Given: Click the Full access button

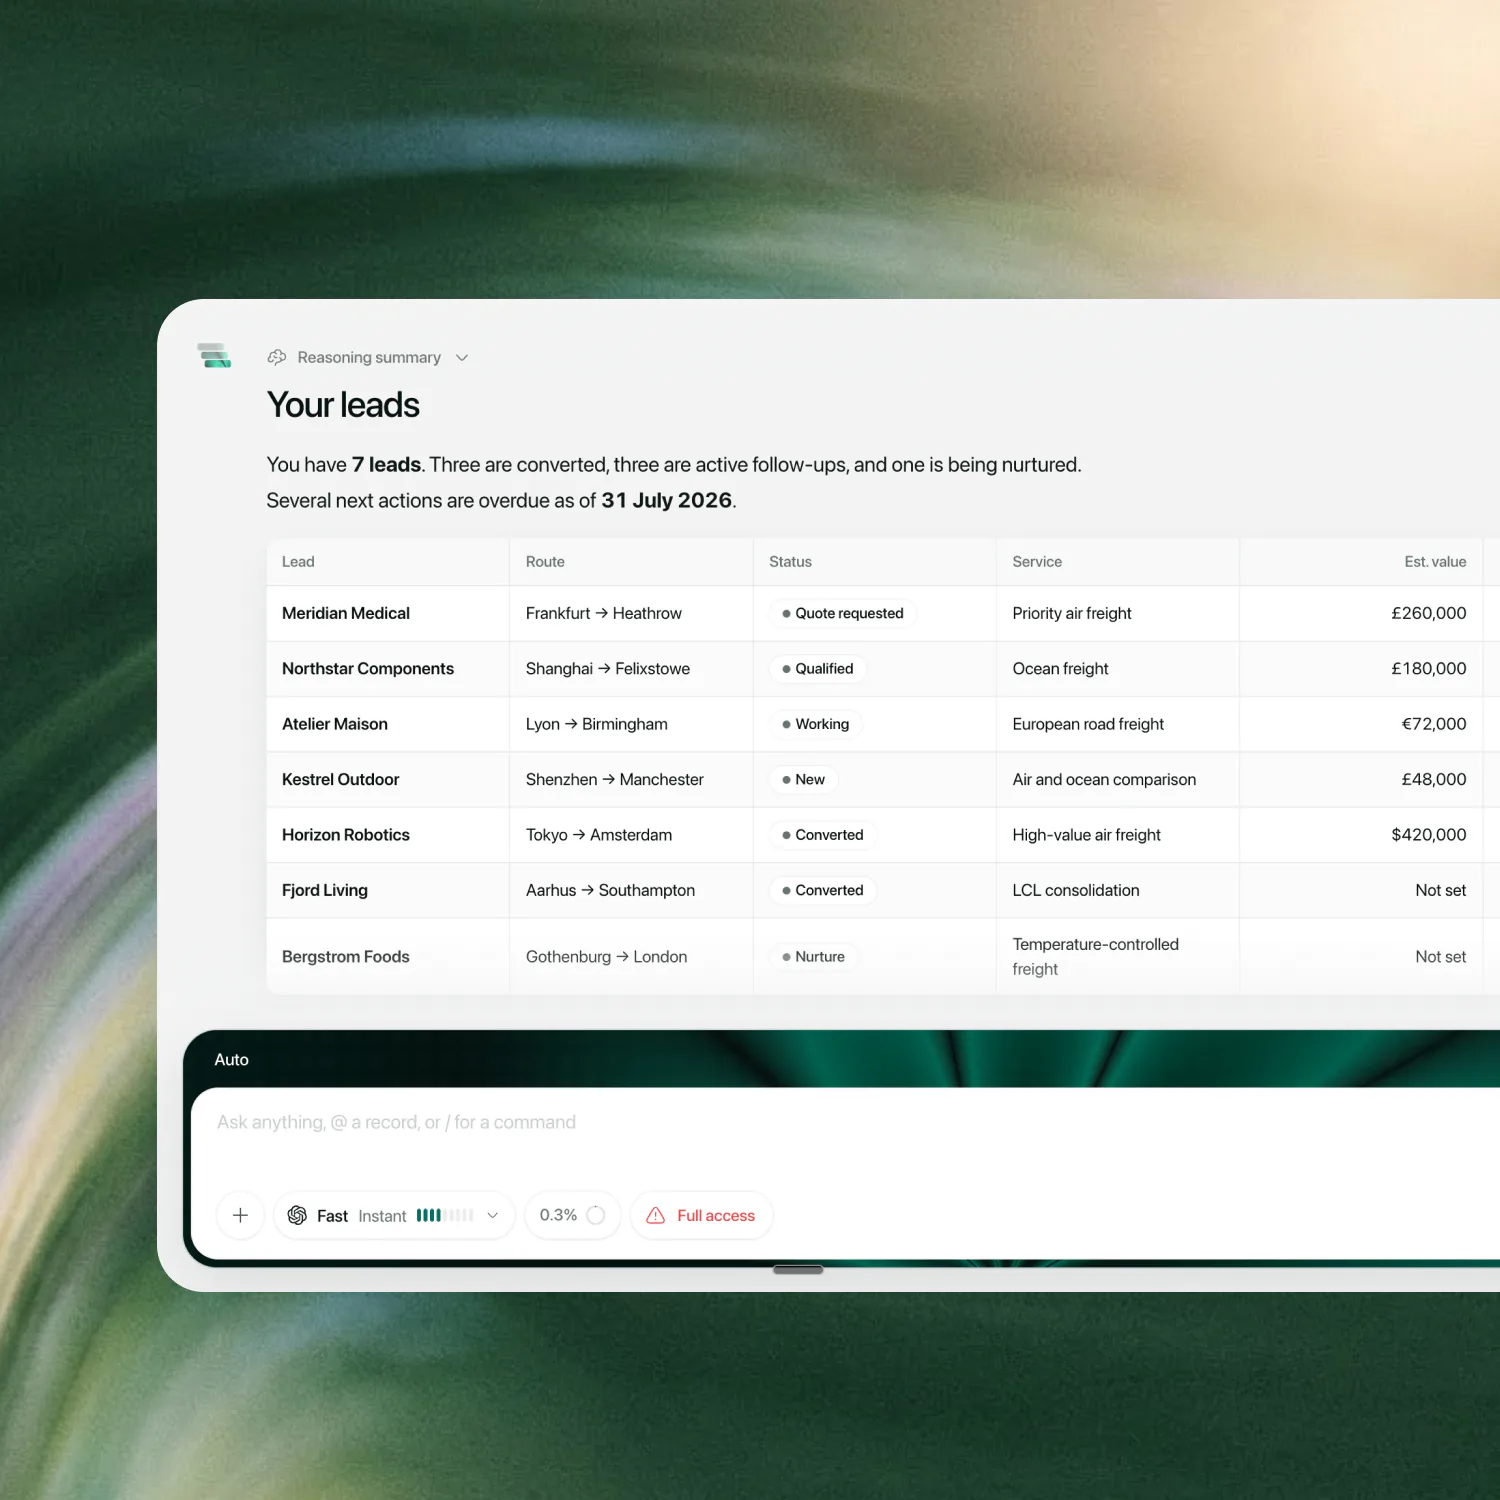Looking at the screenshot, I should [x=701, y=1215].
